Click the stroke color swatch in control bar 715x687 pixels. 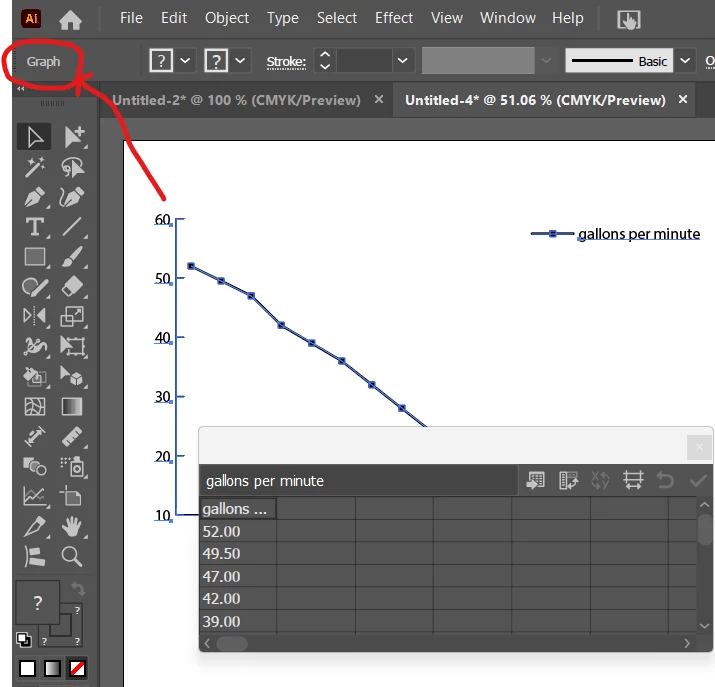coord(216,60)
